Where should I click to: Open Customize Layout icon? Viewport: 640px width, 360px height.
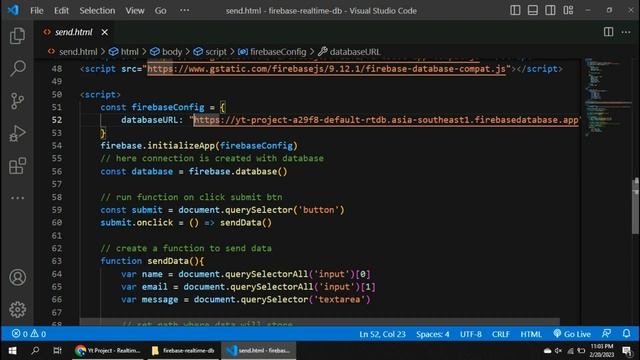[568, 10]
